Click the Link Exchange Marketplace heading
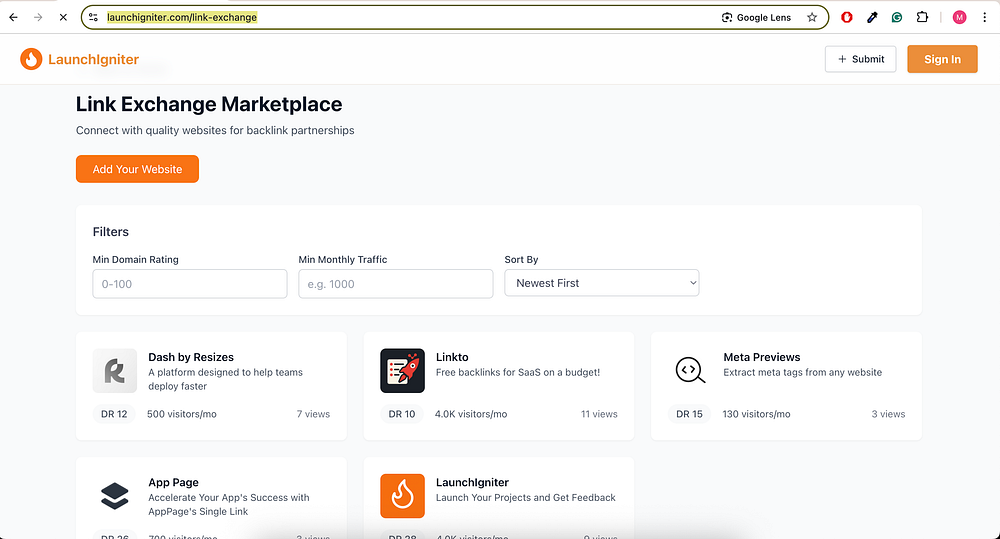Viewport: 1000px width, 539px height. [x=209, y=104]
